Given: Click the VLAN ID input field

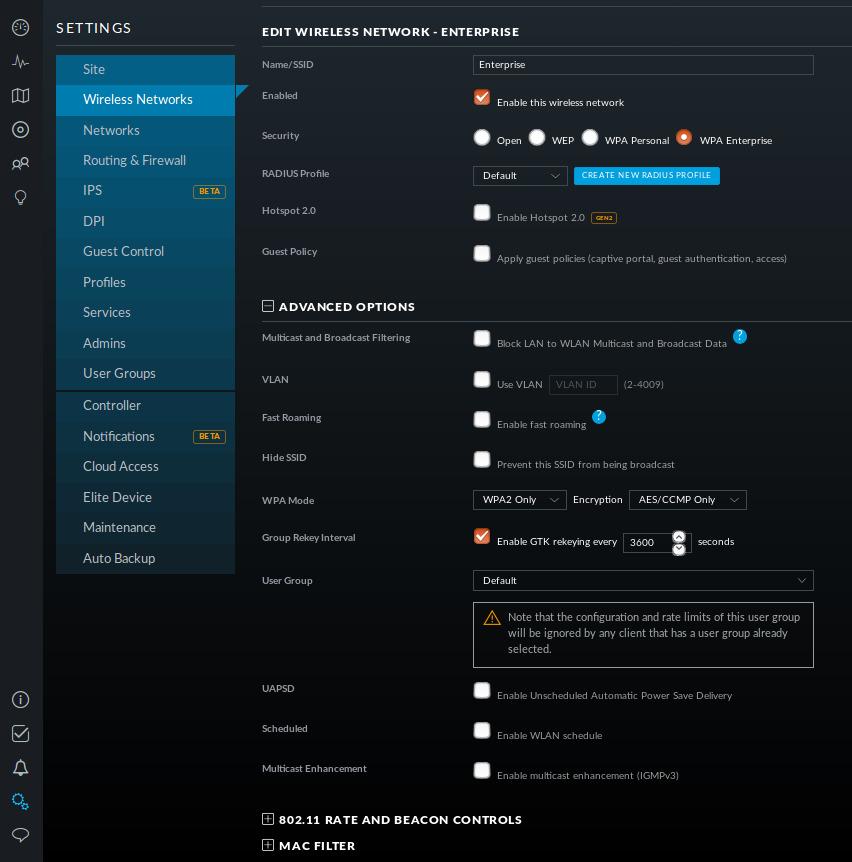Looking at the screenshot, I should [583, 384].
